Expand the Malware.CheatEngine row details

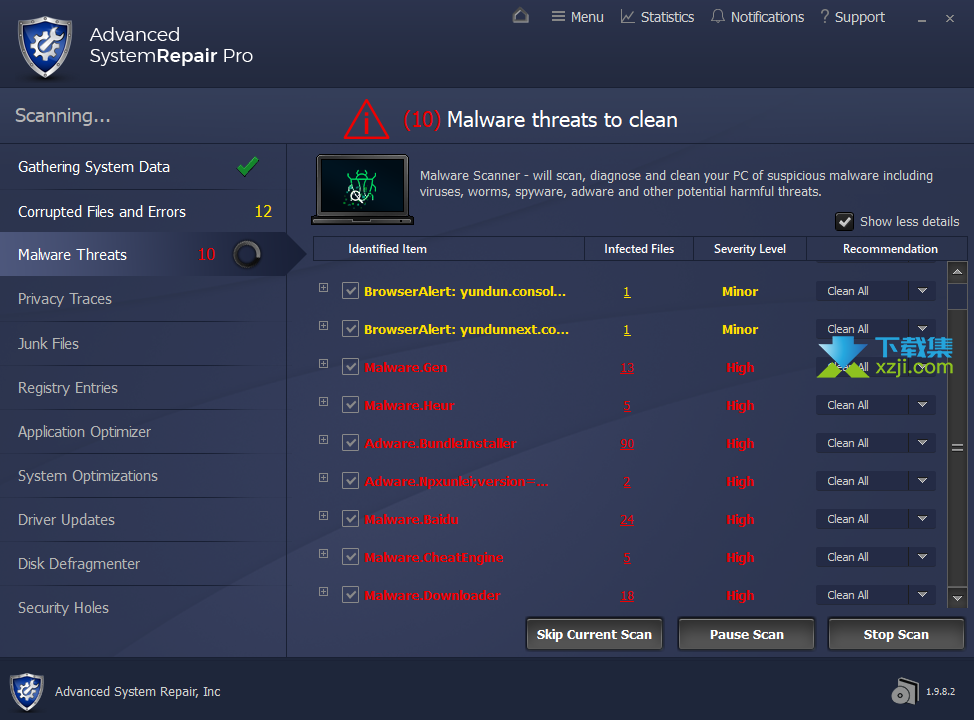point(324,554)
